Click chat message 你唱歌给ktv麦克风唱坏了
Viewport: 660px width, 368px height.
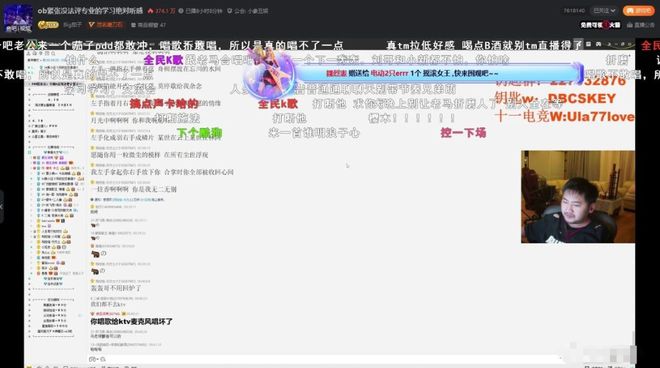pos(132,321)
